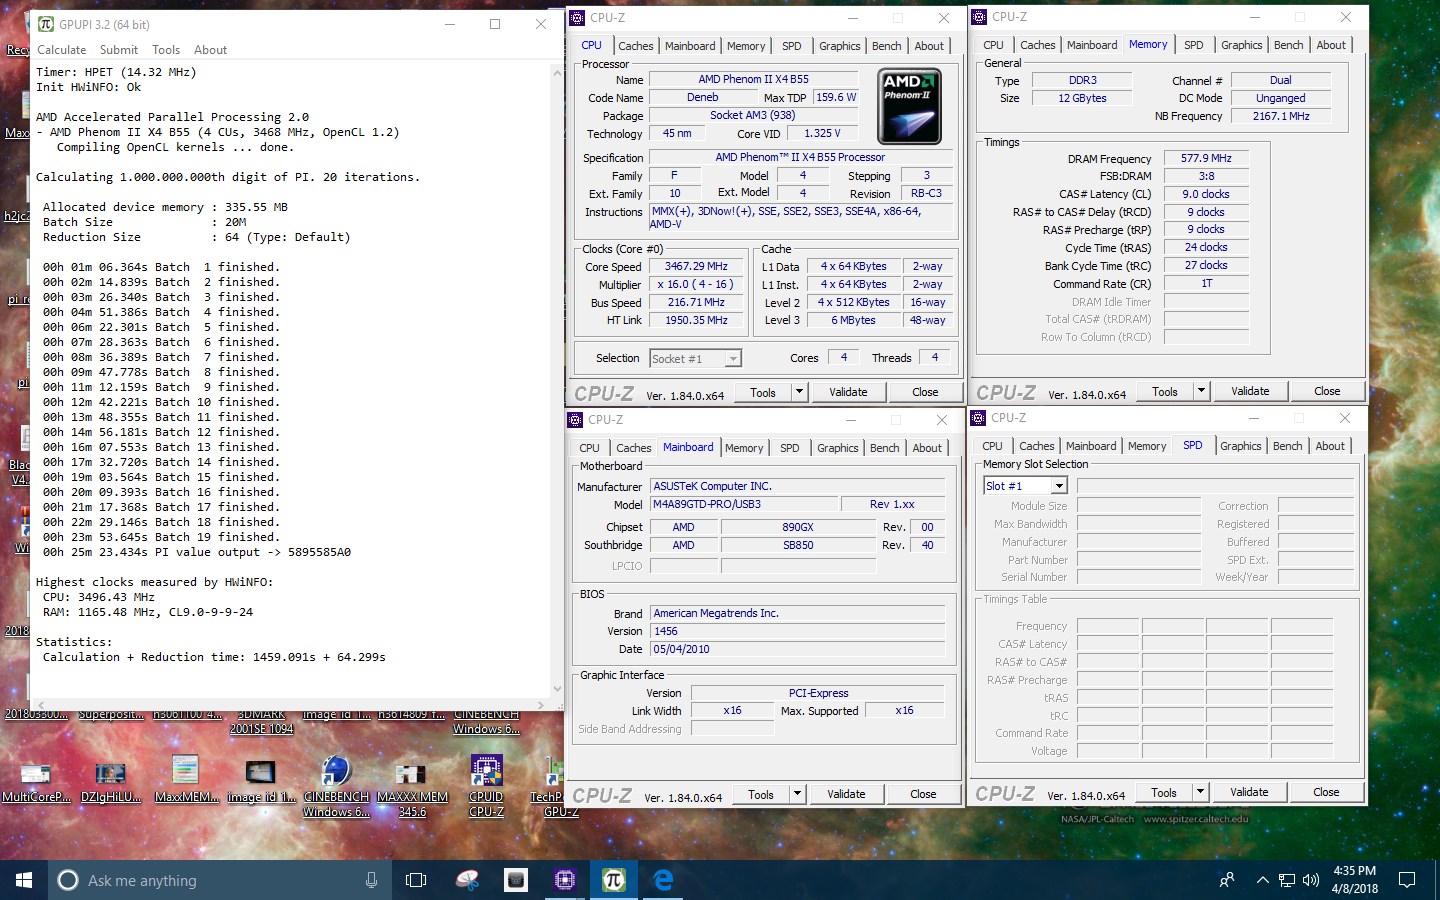Open the SPD tab in the CPU-Z Memory window

point(1193,45)
